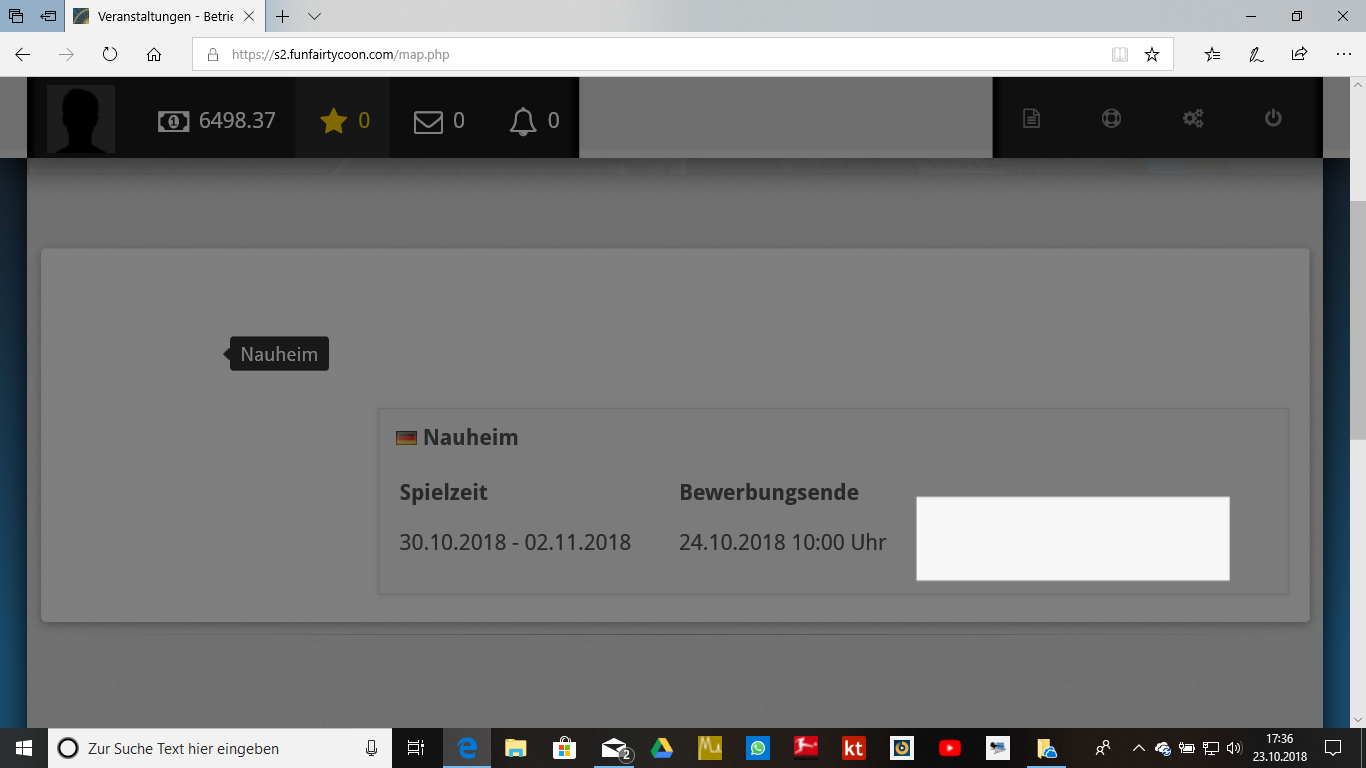
Task: Open the notifications bell icon
Action: pyautogui.click(x=523, y=122)
